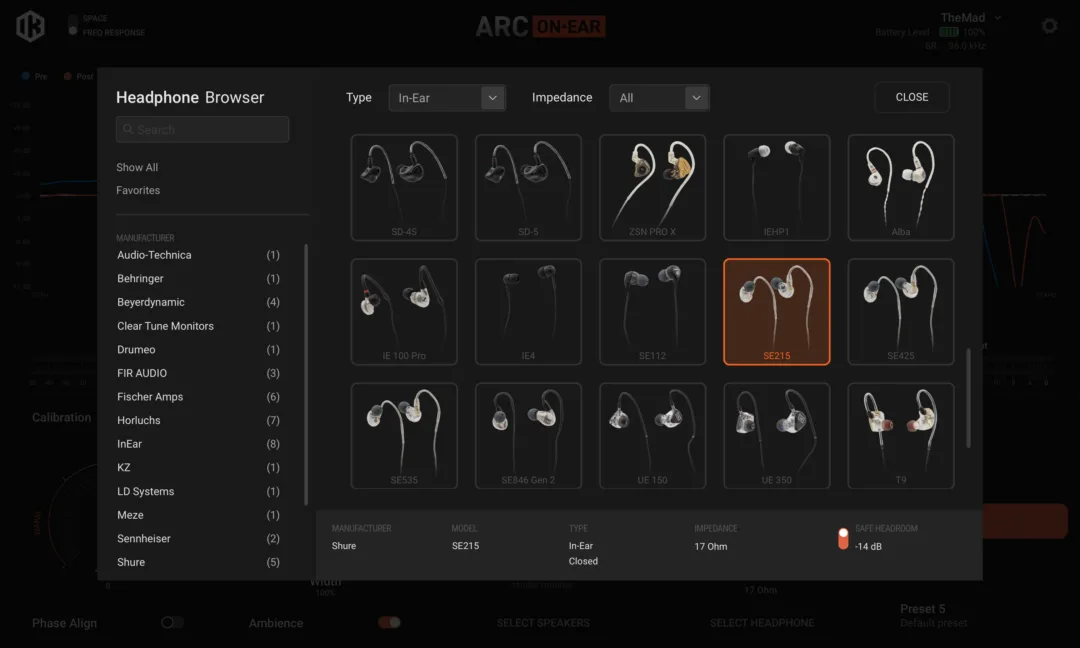Toggle the Post curve indicator
This screenshot has width=1080, height=648.
click(x=68, y=76)
